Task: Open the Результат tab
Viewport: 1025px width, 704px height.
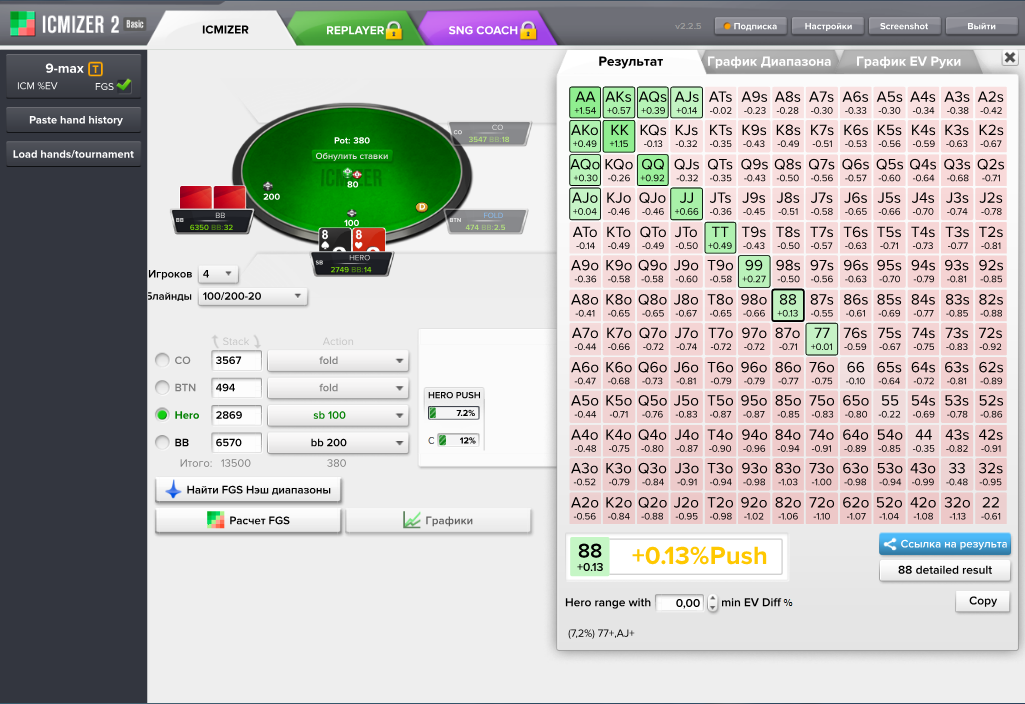Action: click(630, 61)
